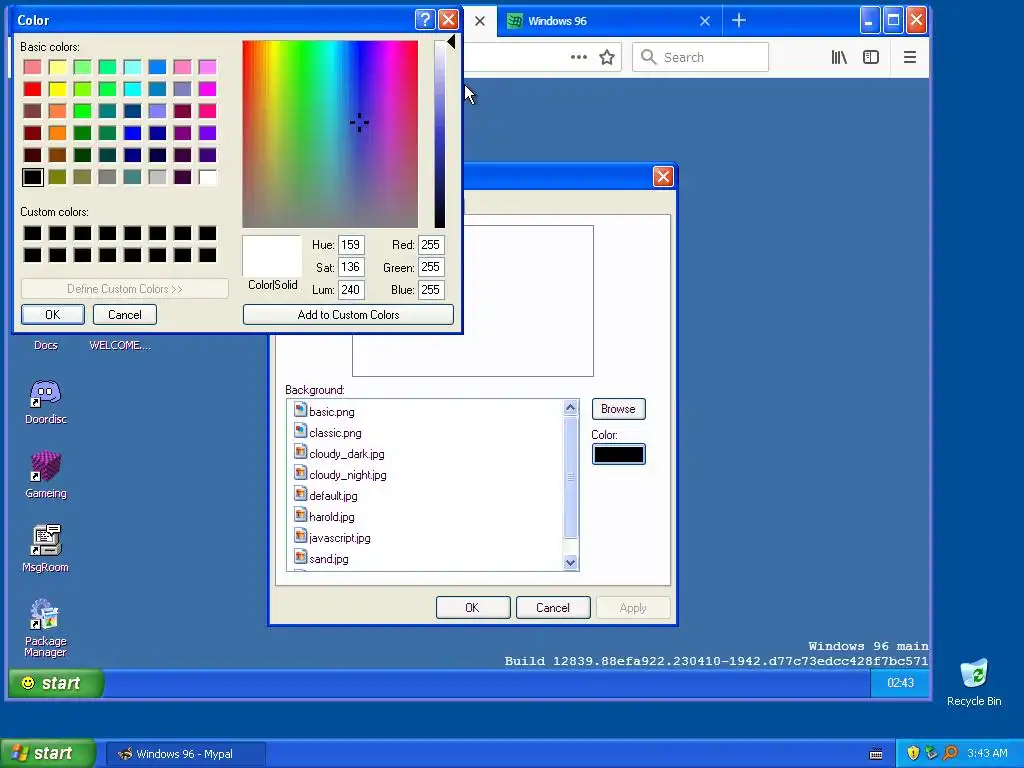
Task: Confirm the Color dialog with OK
Action: [52, 314]
